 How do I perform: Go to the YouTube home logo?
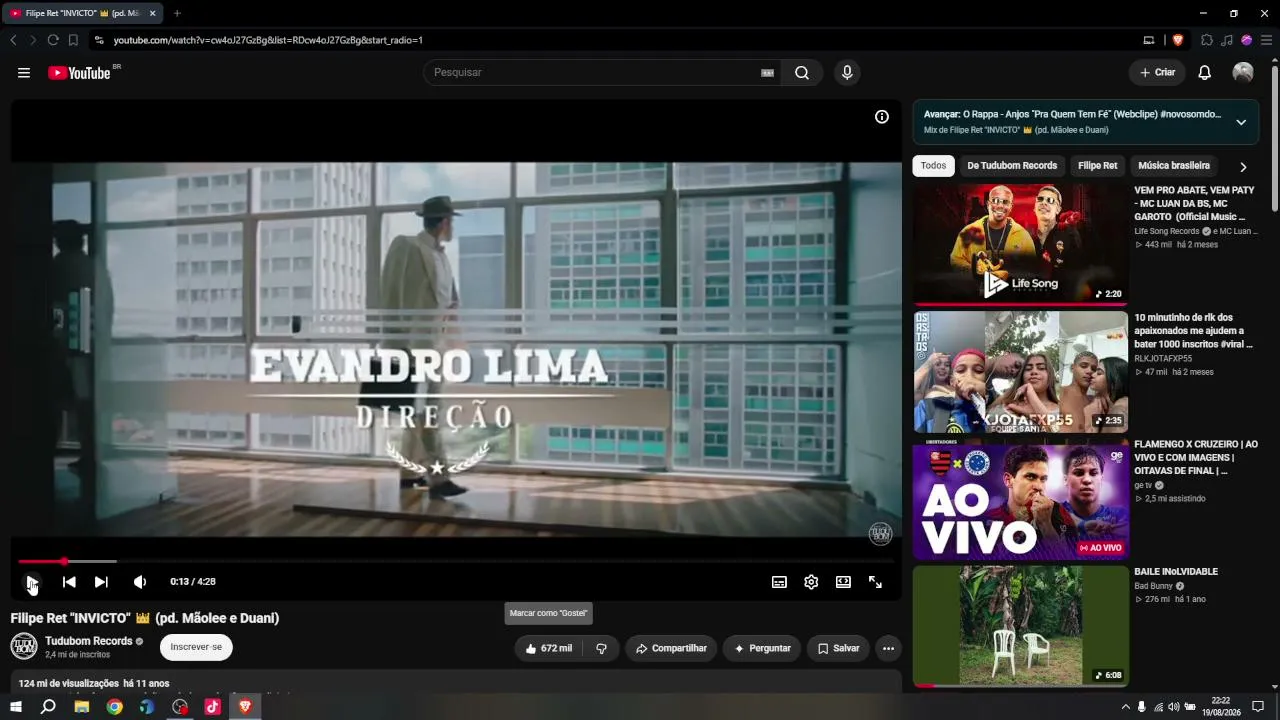pyautogui.click(x=79, y=73)
